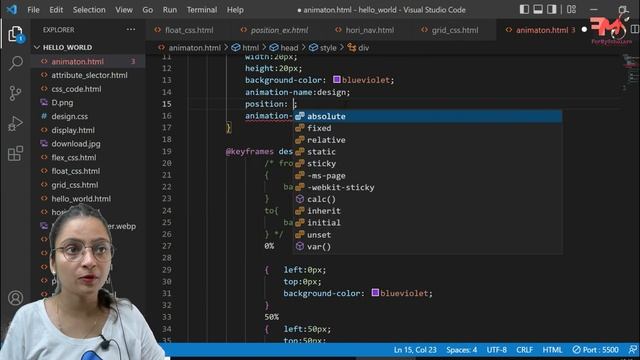Click Spaces: 4 indentation setting
This screenshot has width=640, height=360.
pos(461,350)
